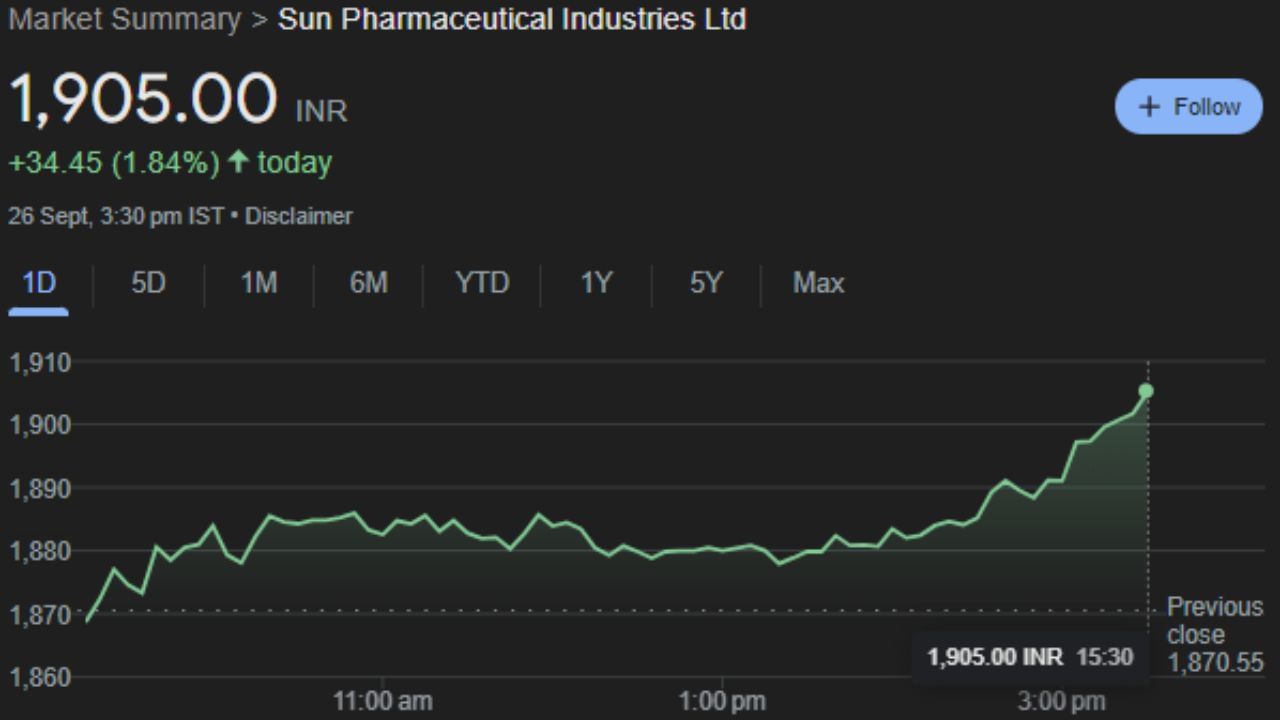The image size is (1280, 720).
Task: Click the Follow button
Action: coord(1189,106)
